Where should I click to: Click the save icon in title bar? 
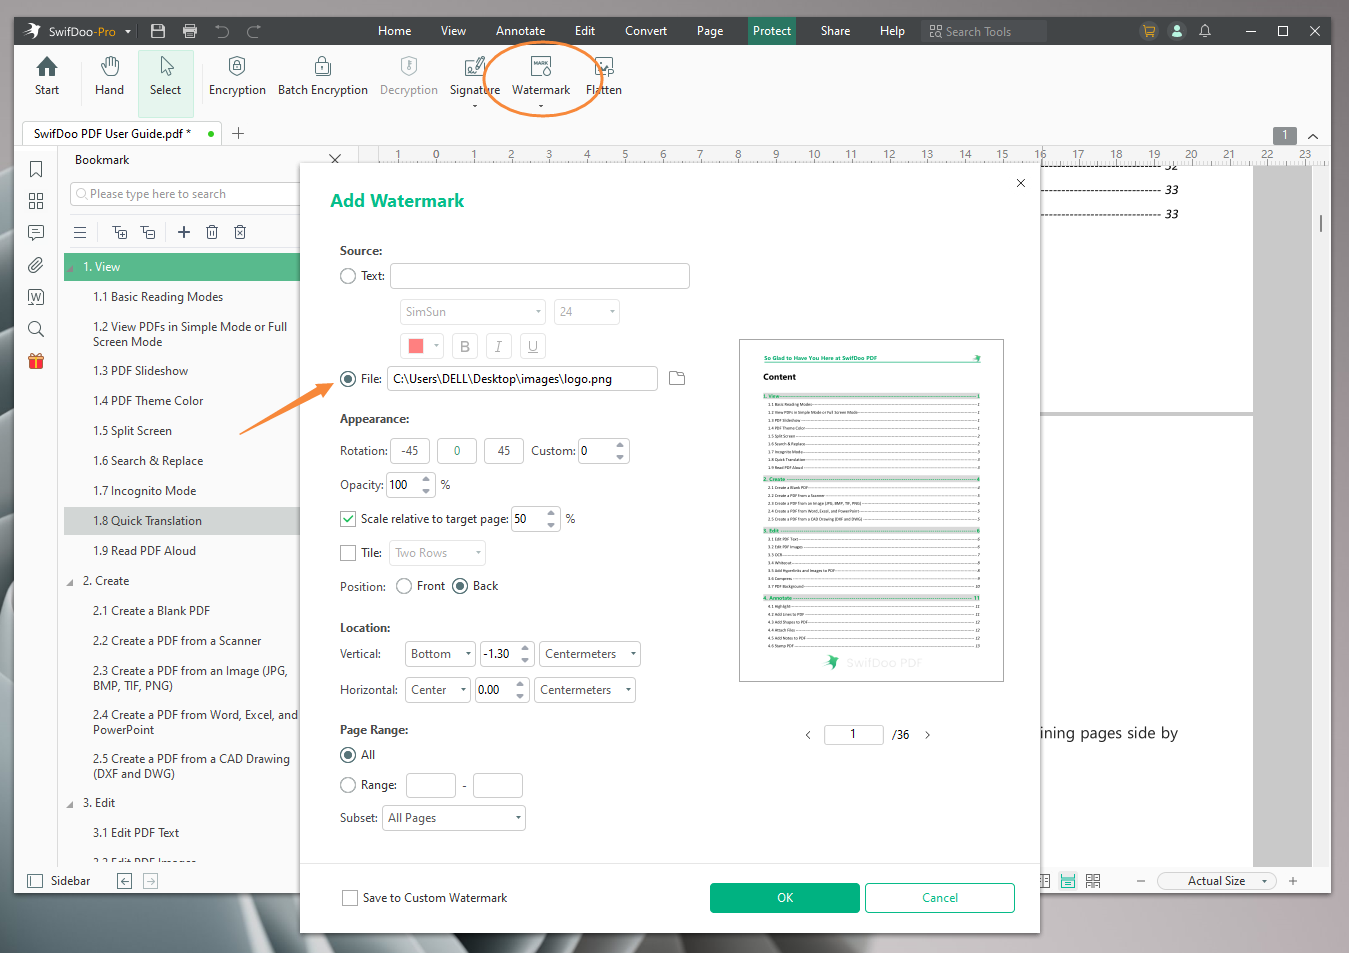(x=158, y=31)
